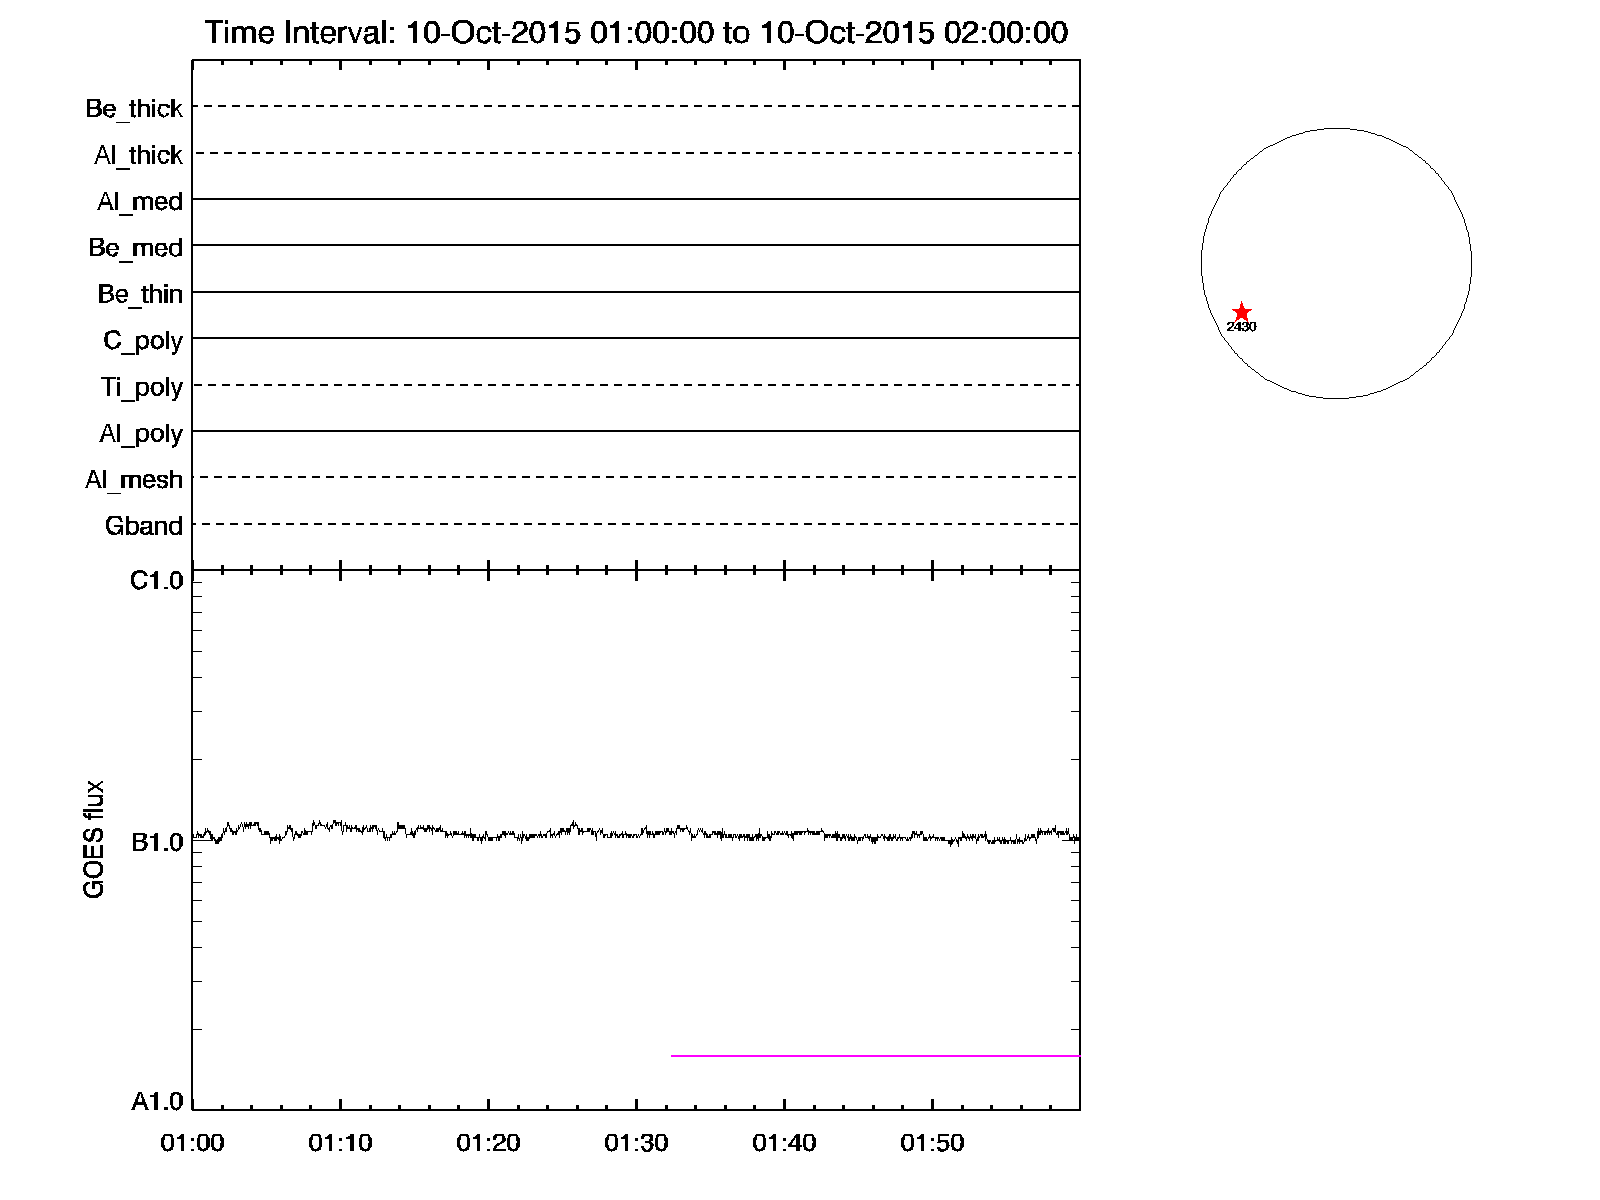Click the 01:30 time axis label
The height and width of the screenshot is (1200, 1600).
[636, 1143]
